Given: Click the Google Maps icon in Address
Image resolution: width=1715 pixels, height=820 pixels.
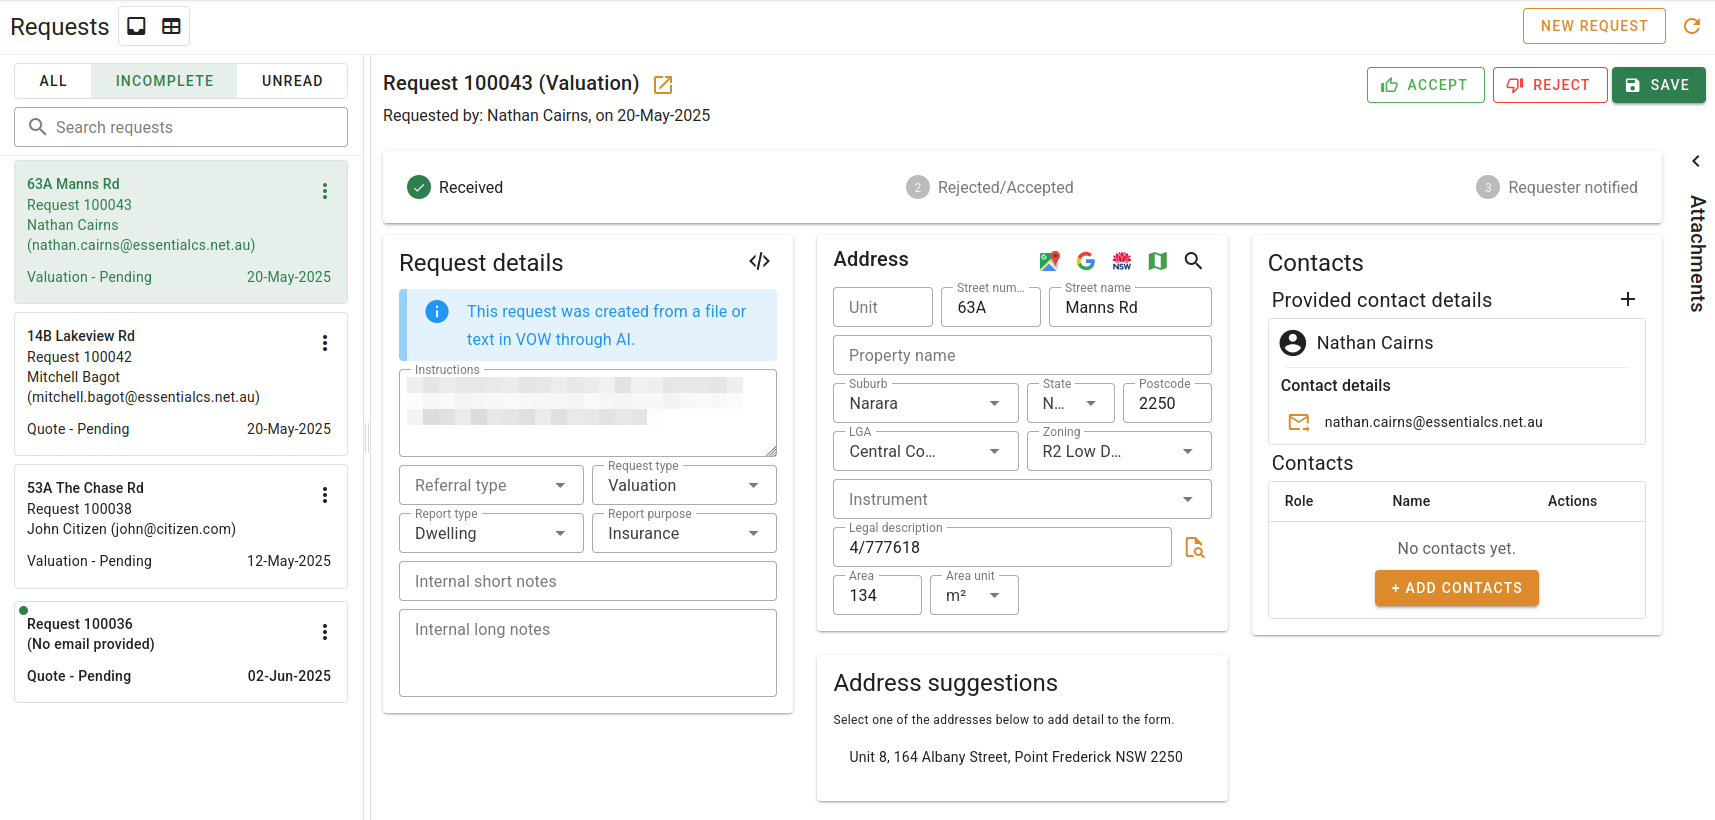Looking at the screenshot, I should (1049, 261).
